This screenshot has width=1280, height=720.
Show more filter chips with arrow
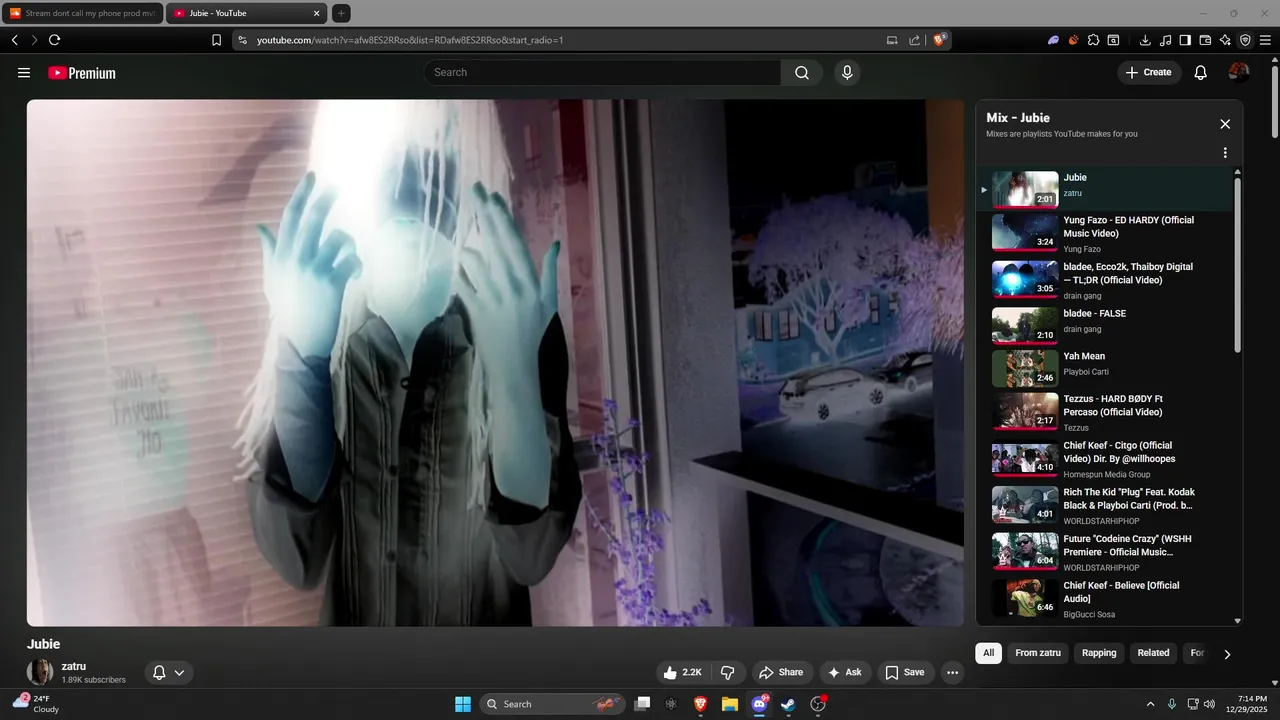[x=1227, y=654]
